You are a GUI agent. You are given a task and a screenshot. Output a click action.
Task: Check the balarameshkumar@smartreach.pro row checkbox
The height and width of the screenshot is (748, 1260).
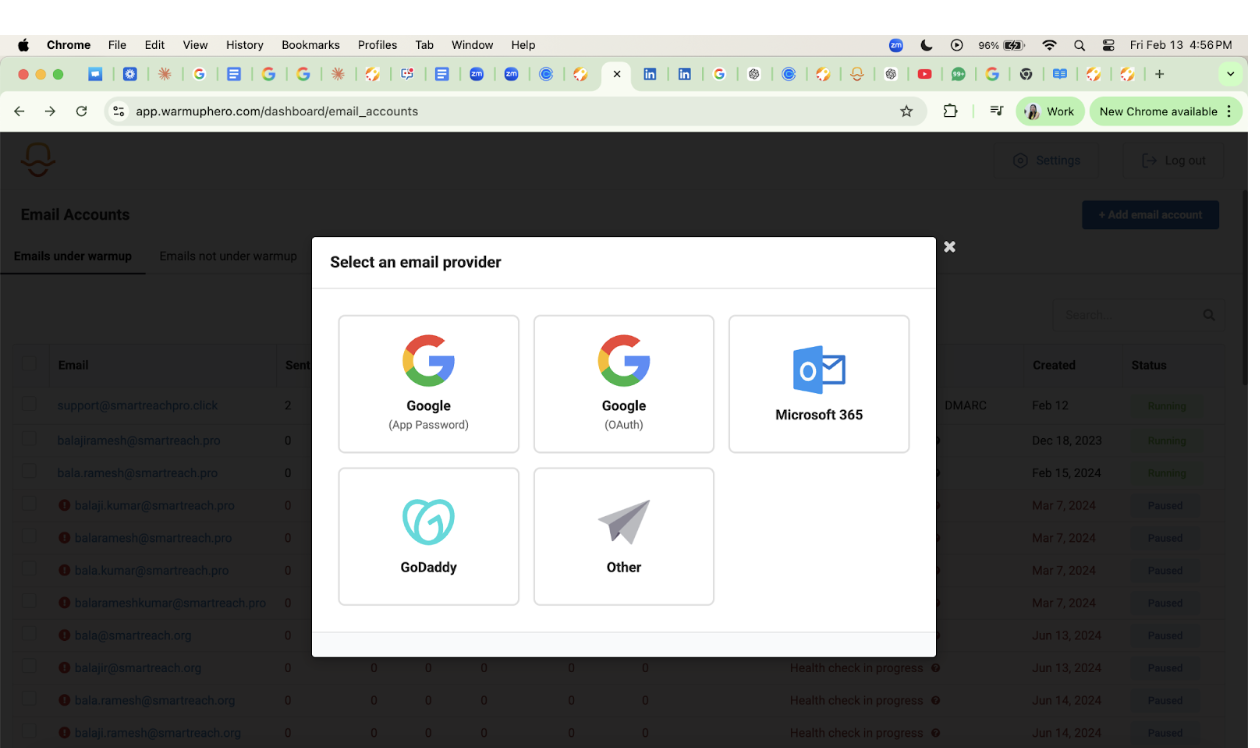[x=29, y=601]
